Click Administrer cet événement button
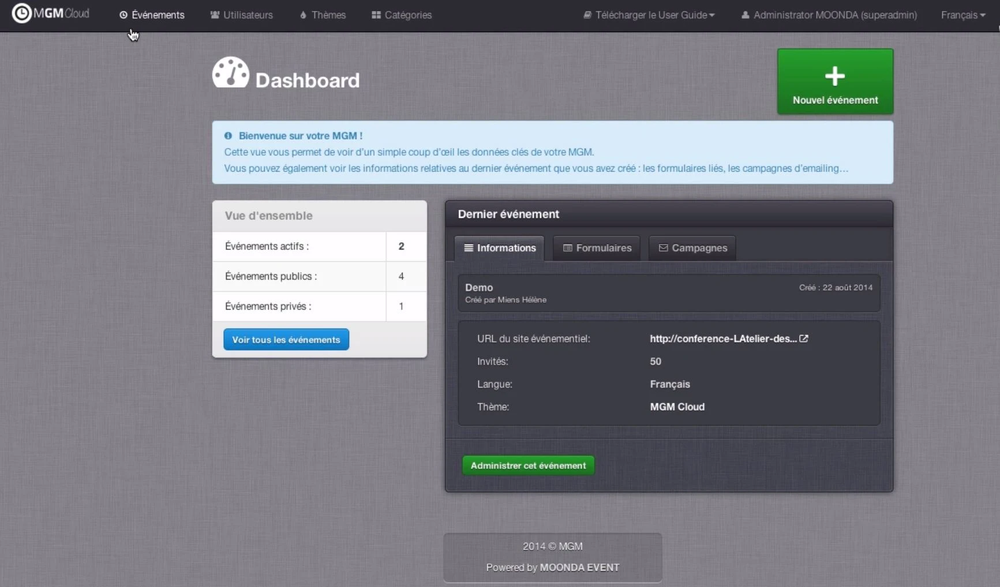Image resolution: width=1000 pixels, height=587 pixels. click(x=528, y=466)
